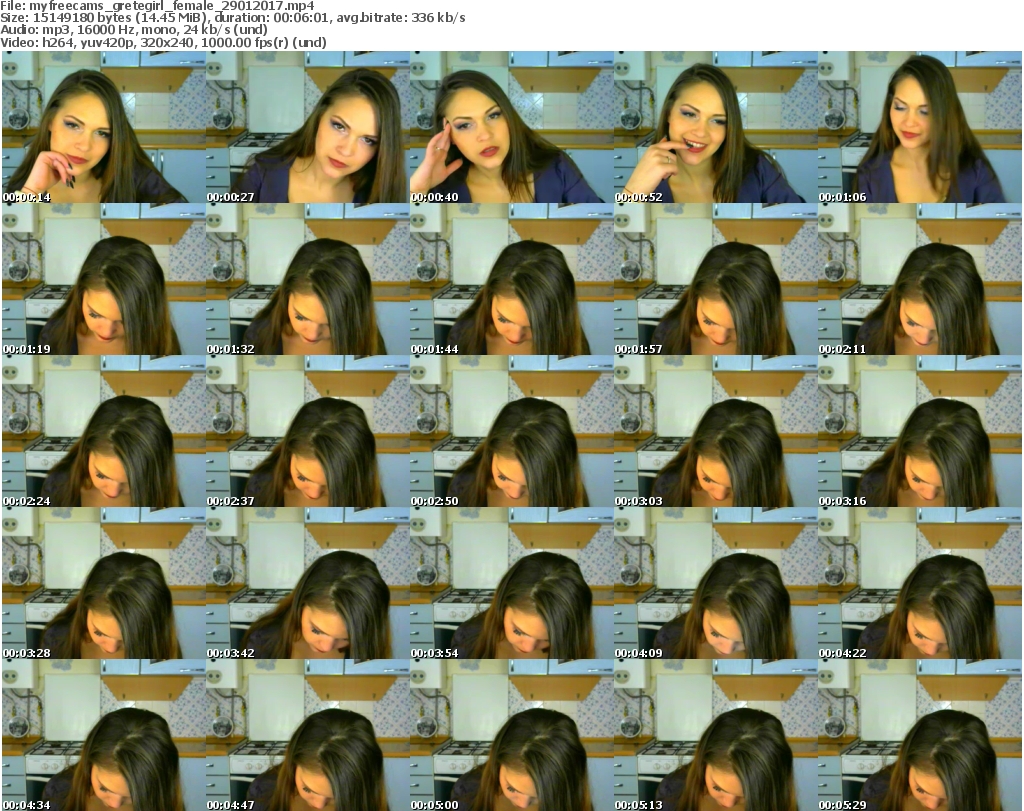Pick the 00:02:50 frame
Viewport: 1024px width, 811px height.
512,431
